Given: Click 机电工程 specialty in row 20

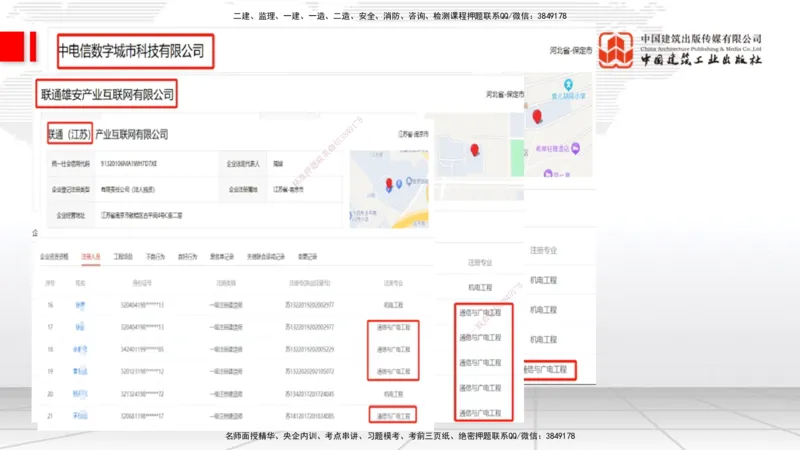Looking at the screenshot, I should pos(393,394).
